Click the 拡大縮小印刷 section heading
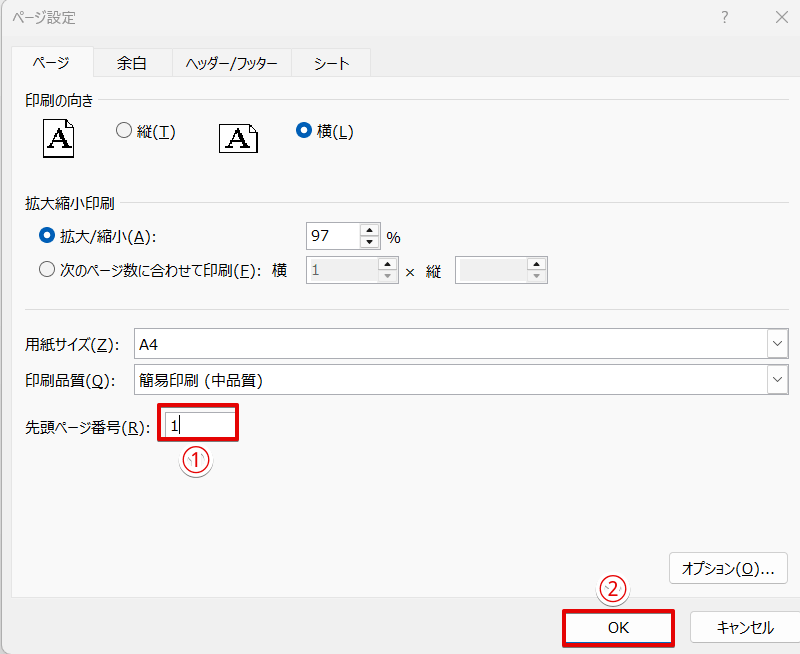800x654 pixels. click(x=69, y=203)
